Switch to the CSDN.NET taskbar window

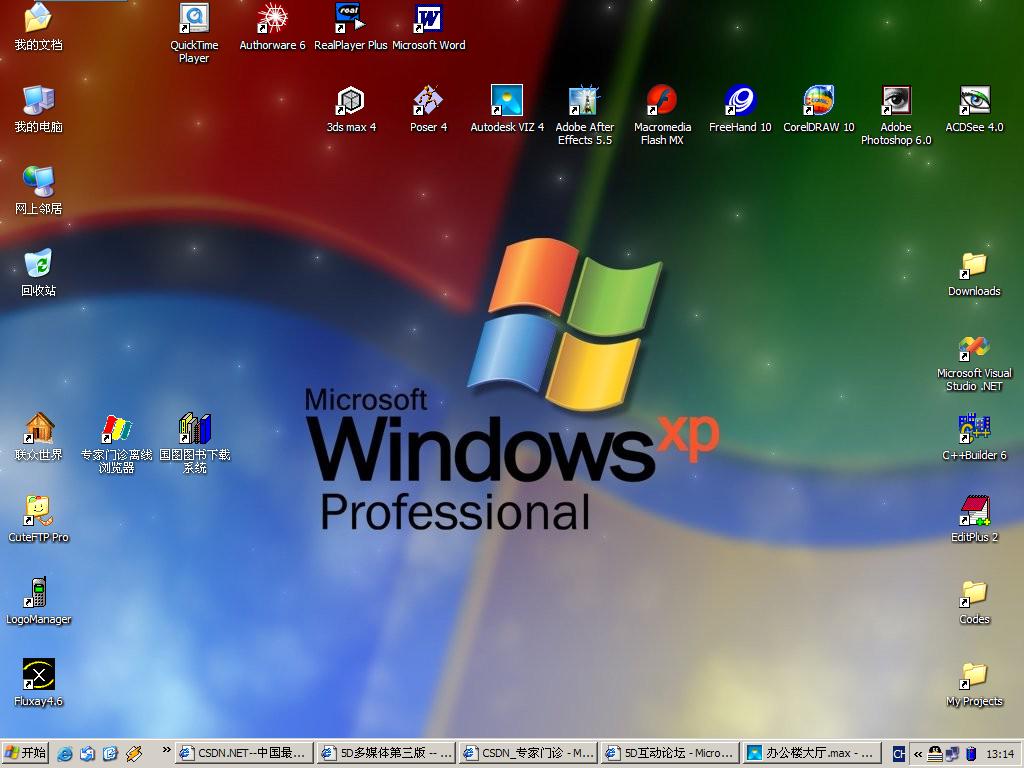243,753
